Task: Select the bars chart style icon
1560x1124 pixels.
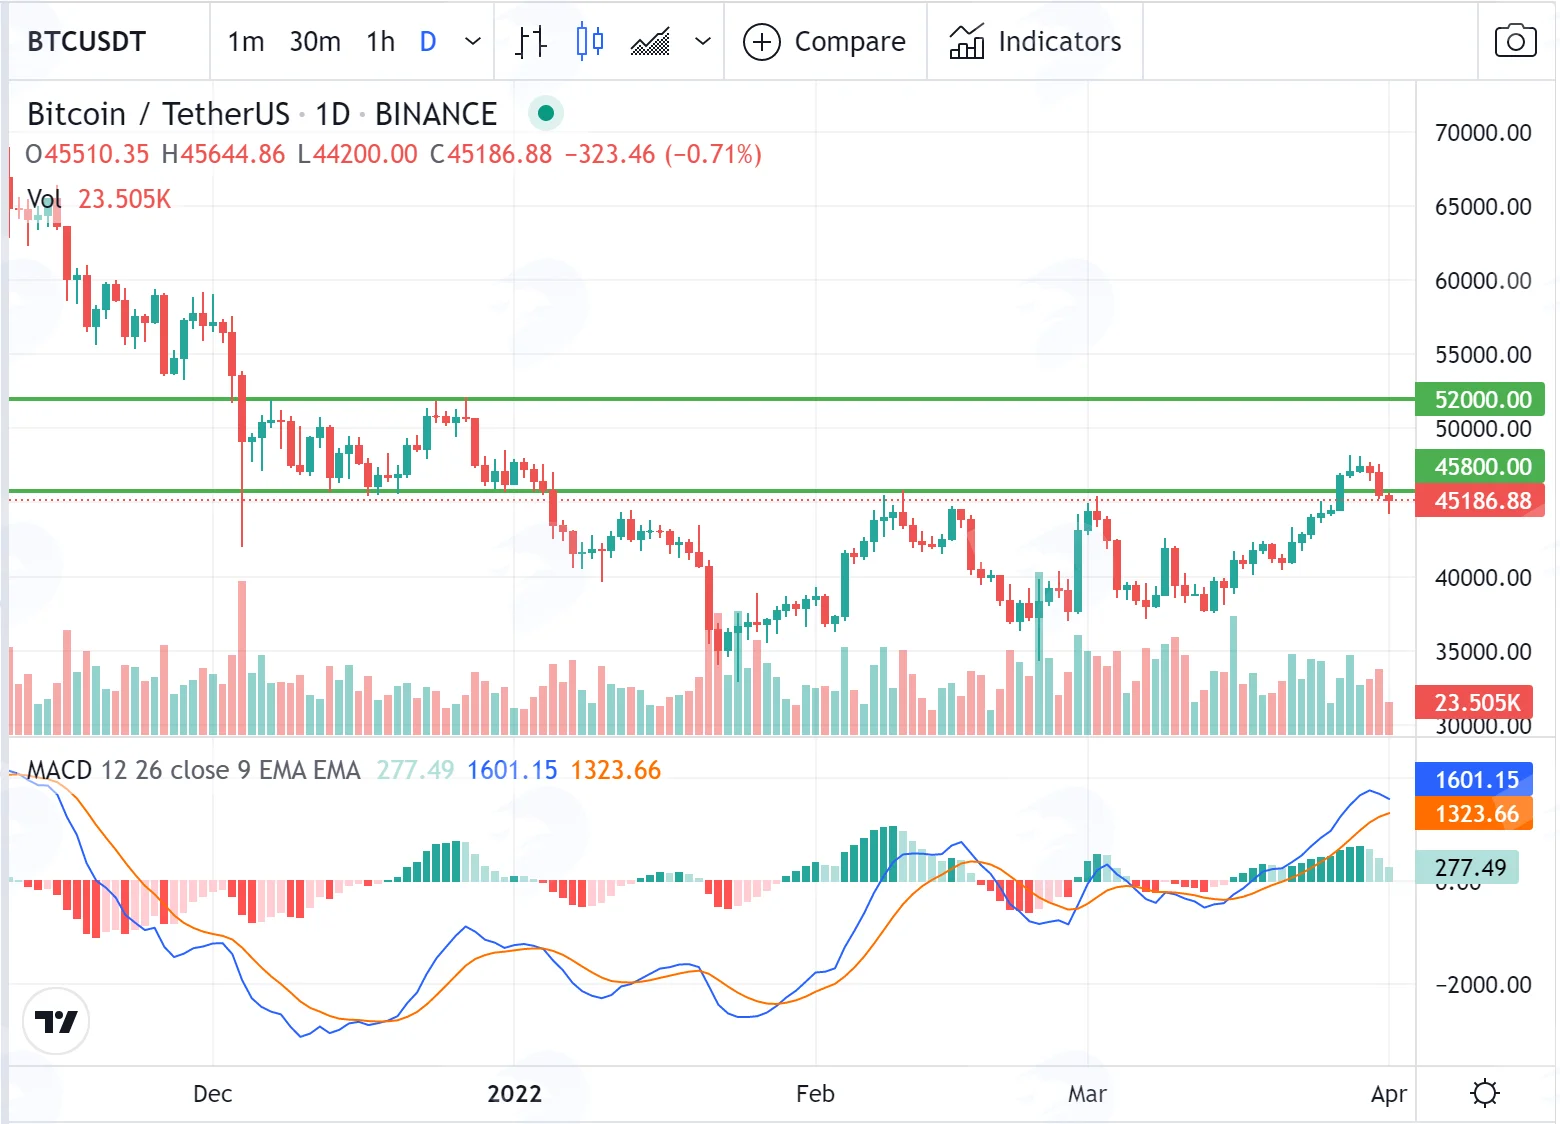Action: (x=531, y=41)
